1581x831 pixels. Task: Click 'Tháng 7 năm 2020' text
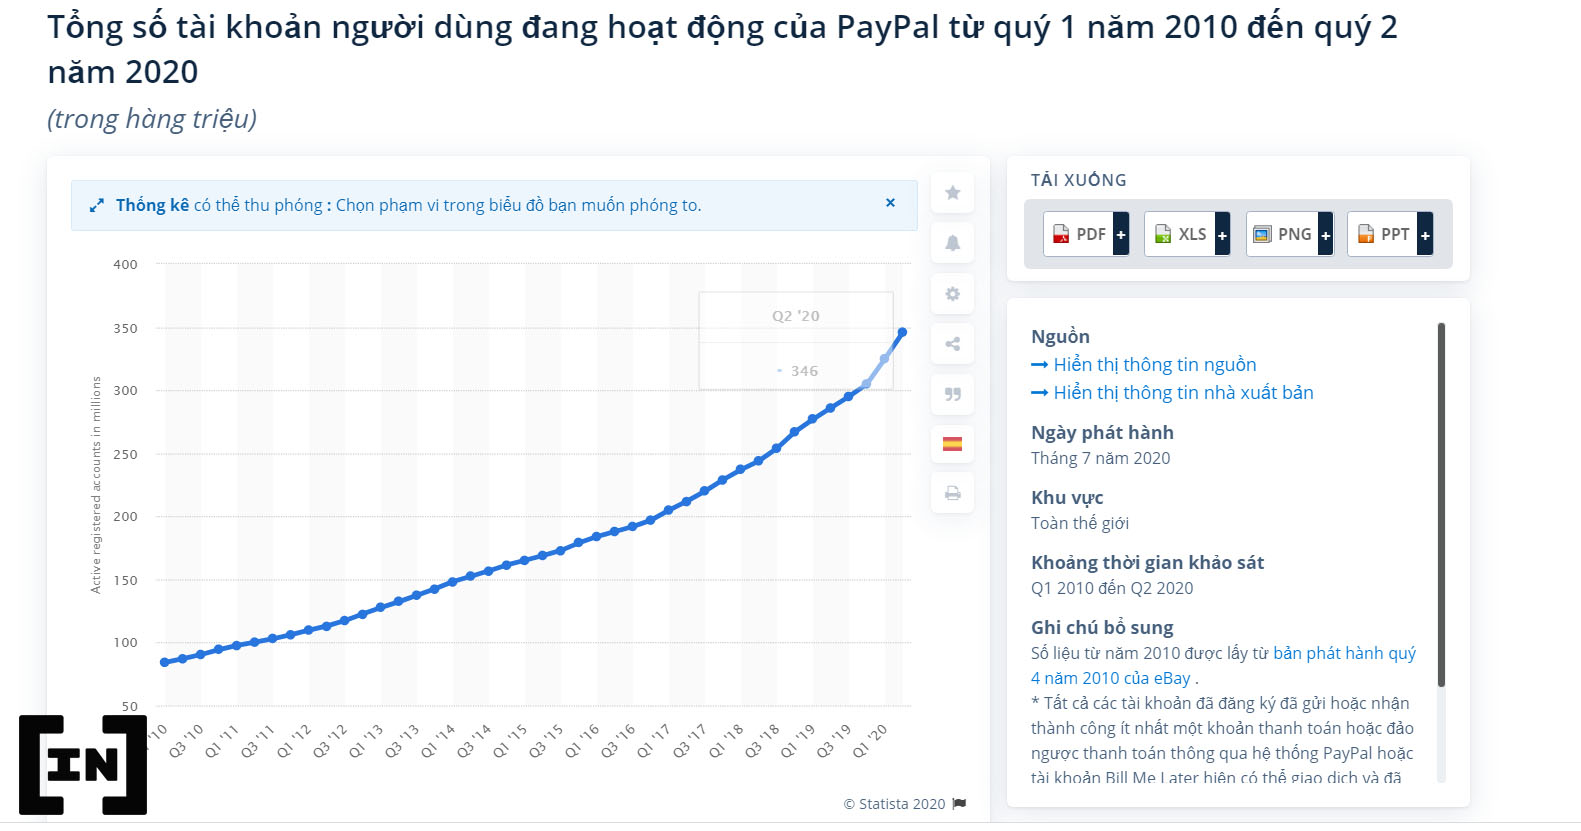(1100, 458)
